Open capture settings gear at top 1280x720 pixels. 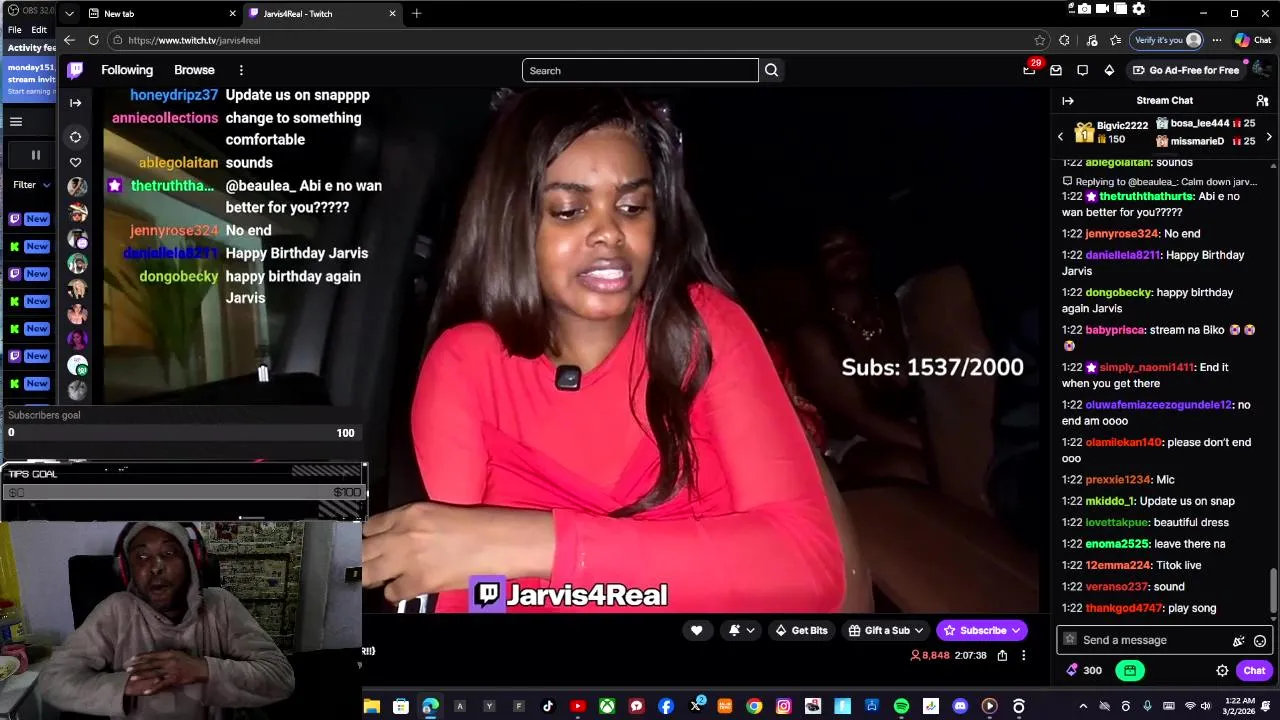coord(1138,9)
